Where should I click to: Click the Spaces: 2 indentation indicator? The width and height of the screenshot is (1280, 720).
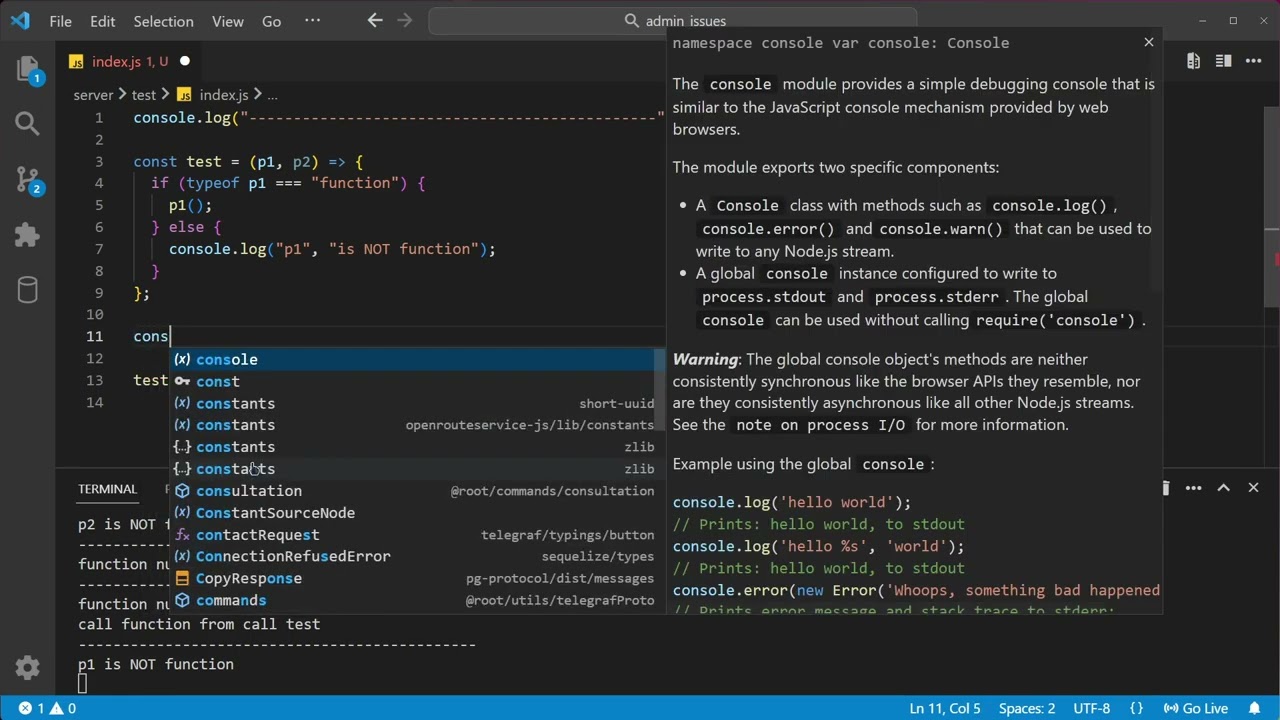click(x=1027, y=708)
